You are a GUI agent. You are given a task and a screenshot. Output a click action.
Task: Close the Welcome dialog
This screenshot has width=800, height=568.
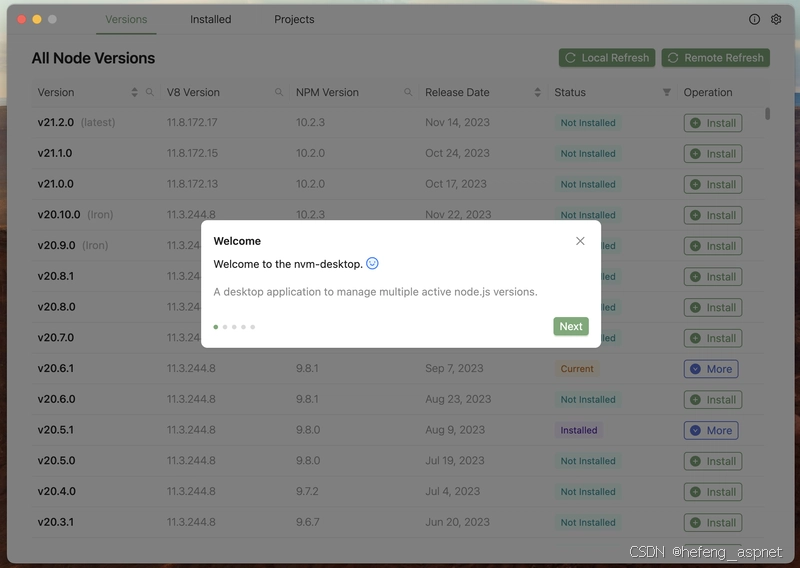(580, 241)
